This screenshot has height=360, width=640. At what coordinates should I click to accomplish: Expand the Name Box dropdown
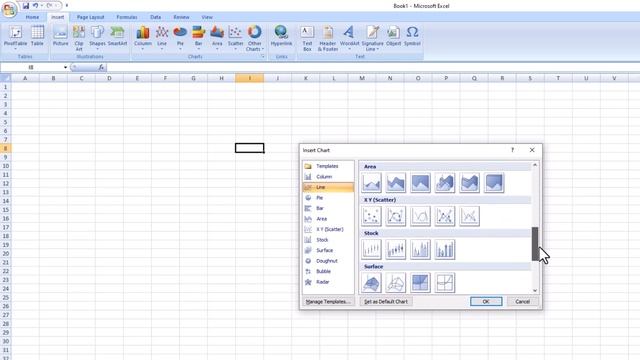pos(65,67)
